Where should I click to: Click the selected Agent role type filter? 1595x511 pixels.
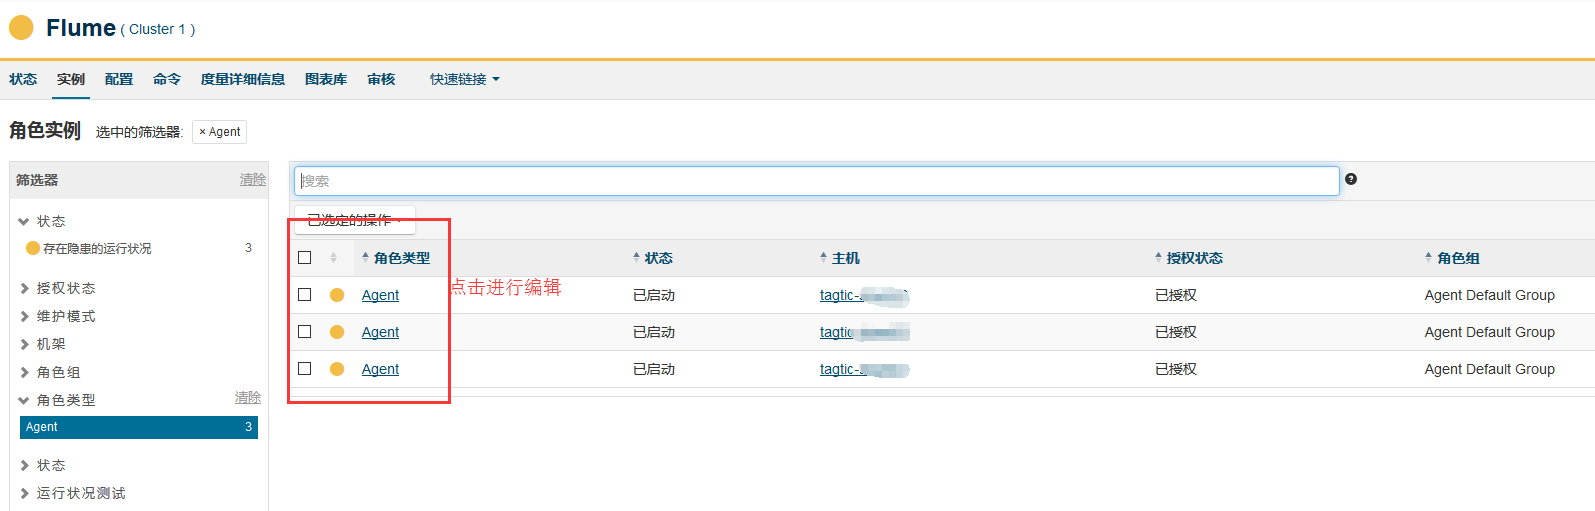point(139,427)
